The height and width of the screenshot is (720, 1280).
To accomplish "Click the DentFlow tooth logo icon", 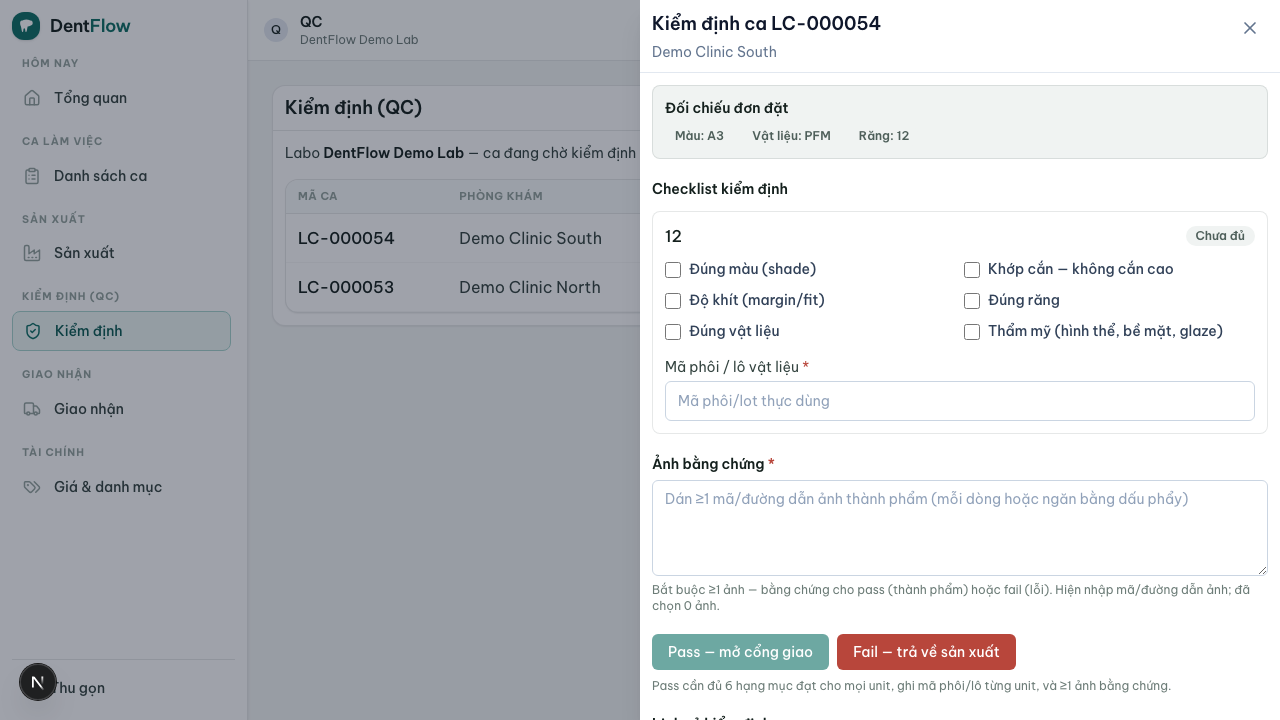I will click(26, 26).
